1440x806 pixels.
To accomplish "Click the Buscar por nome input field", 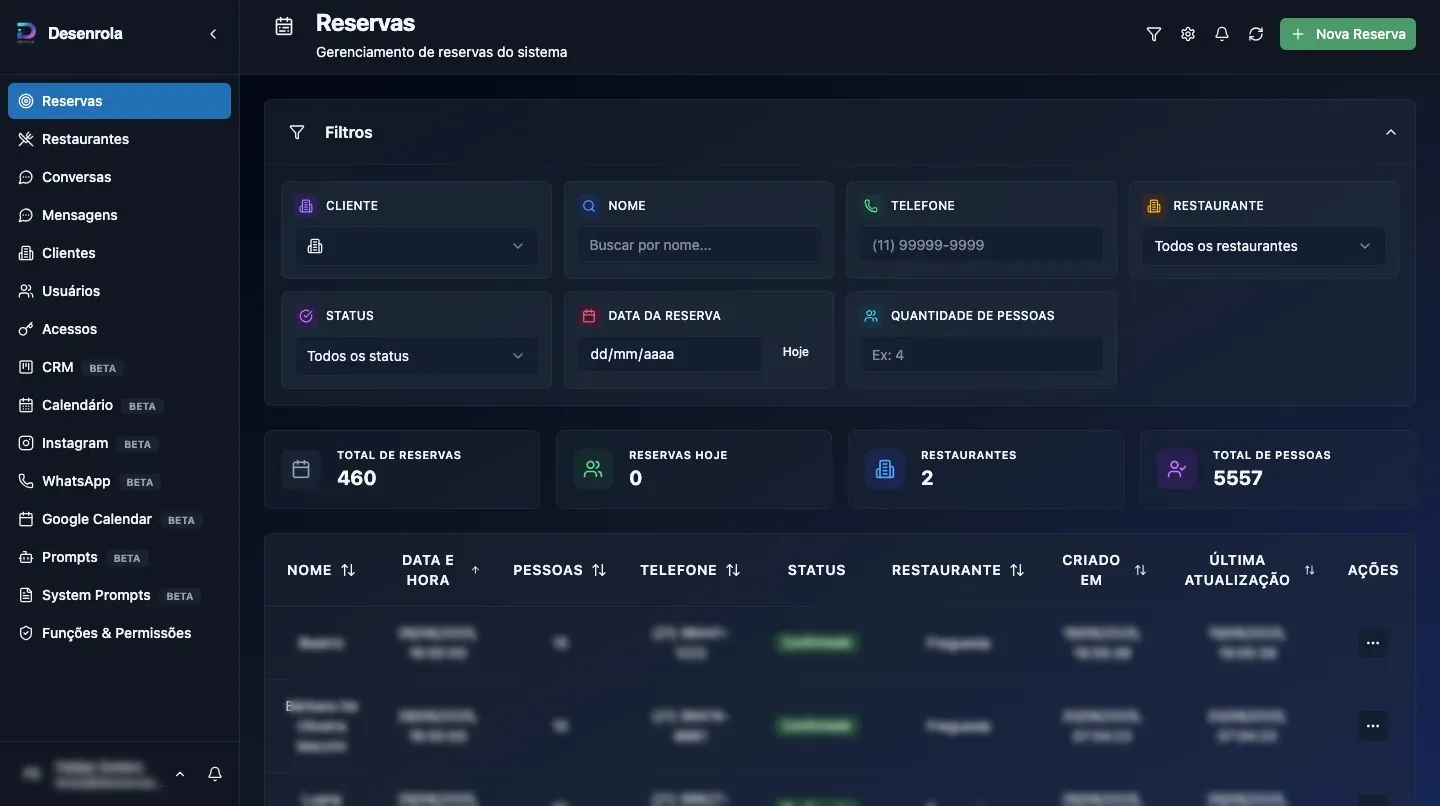I will click(698, 245).
